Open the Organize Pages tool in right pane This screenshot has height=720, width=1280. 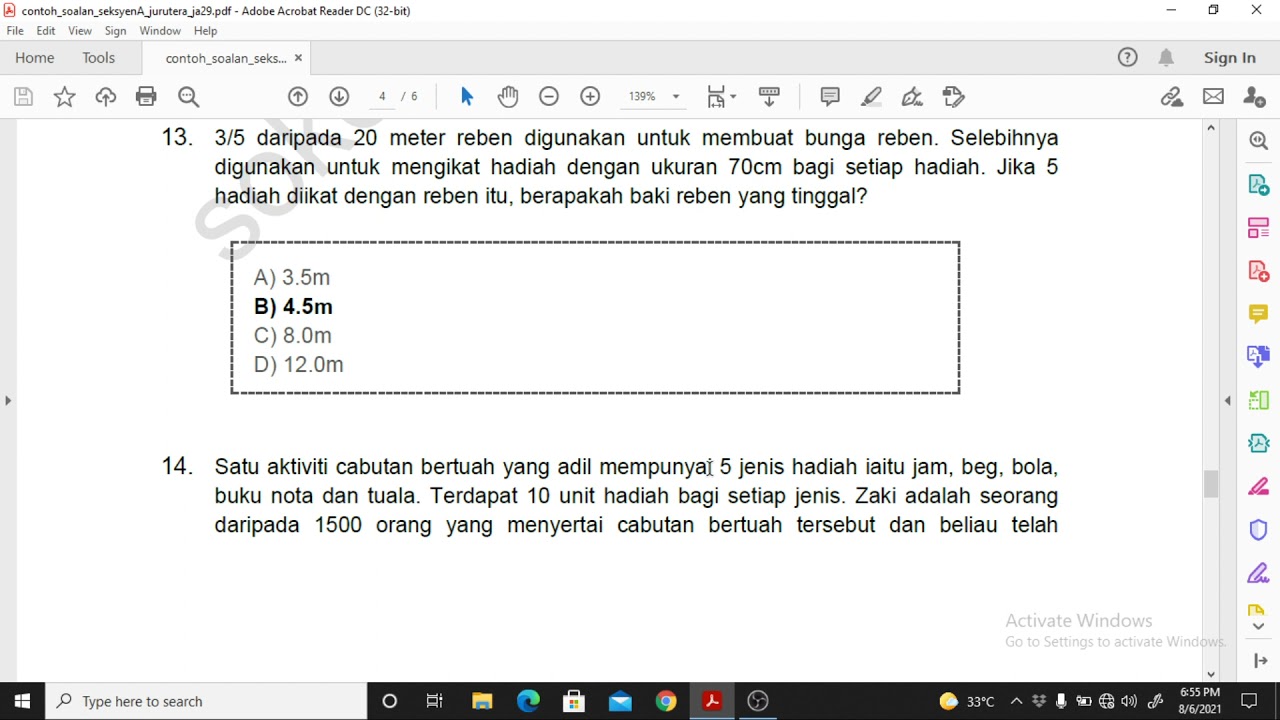1258,228
